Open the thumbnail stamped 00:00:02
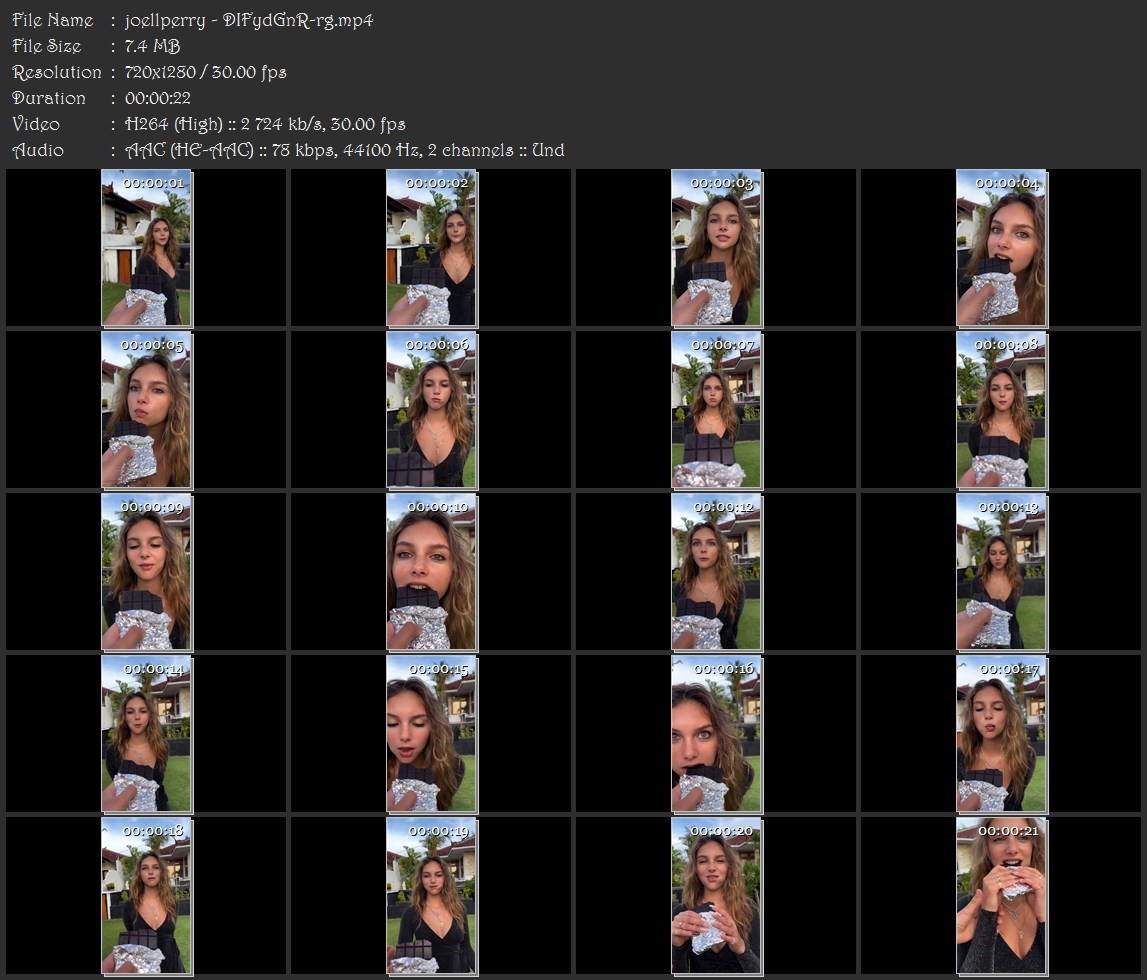The width and height of the screenshot is (1147, 980). tap(432, 248)
